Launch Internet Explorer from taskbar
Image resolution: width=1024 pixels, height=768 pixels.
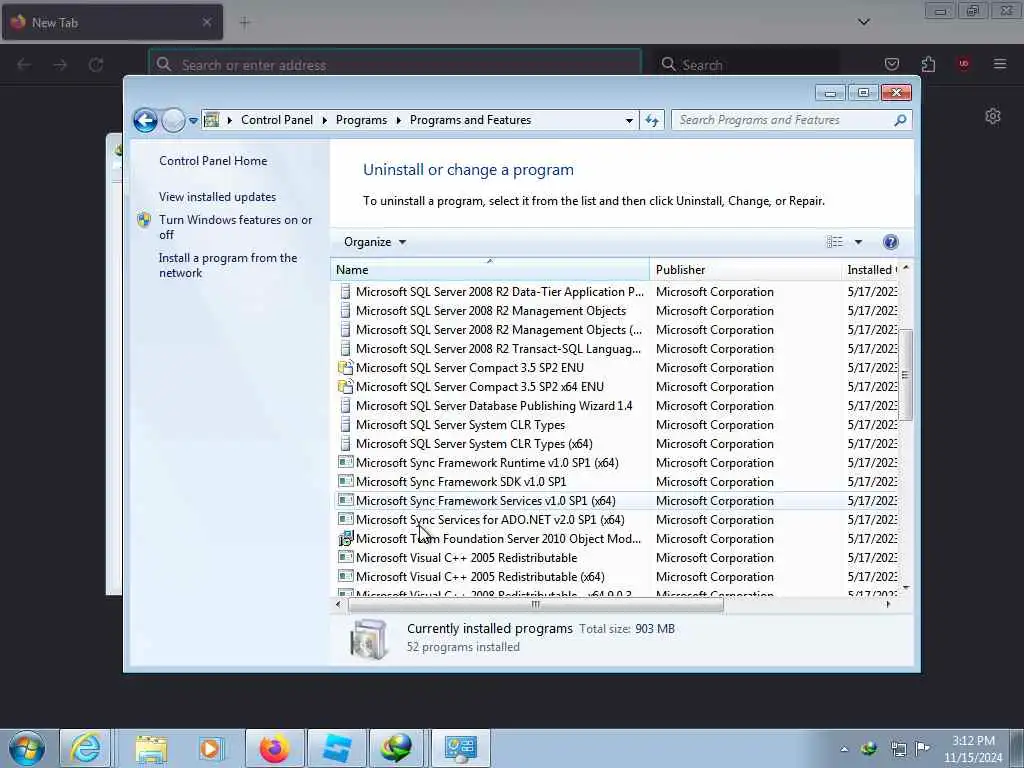86,748
